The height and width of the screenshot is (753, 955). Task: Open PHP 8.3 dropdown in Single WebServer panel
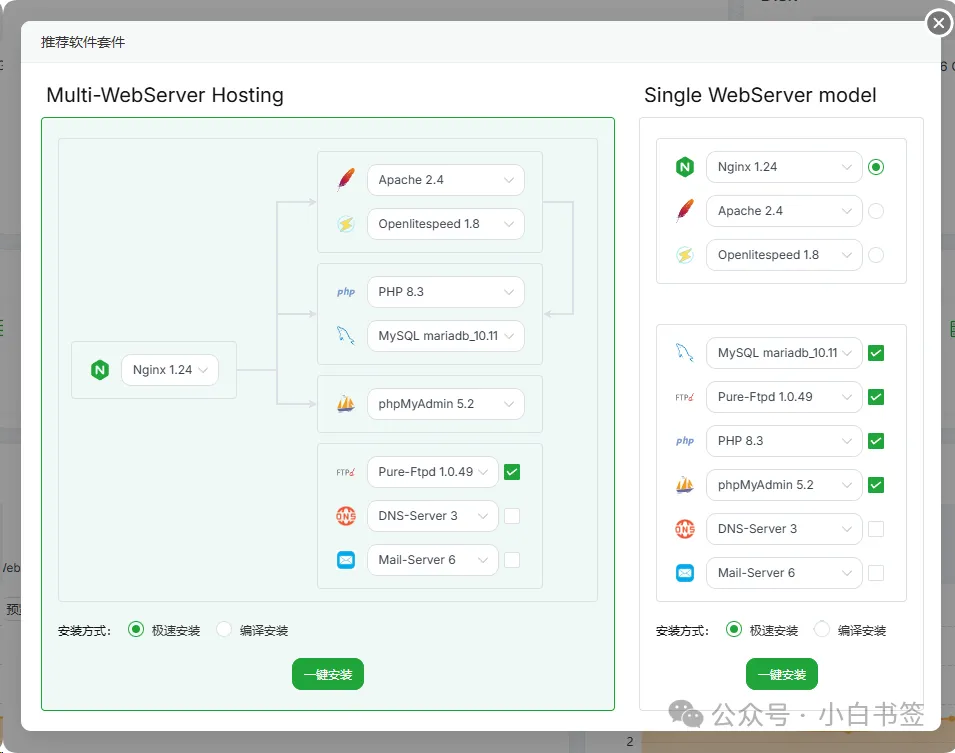click(784, 441)
